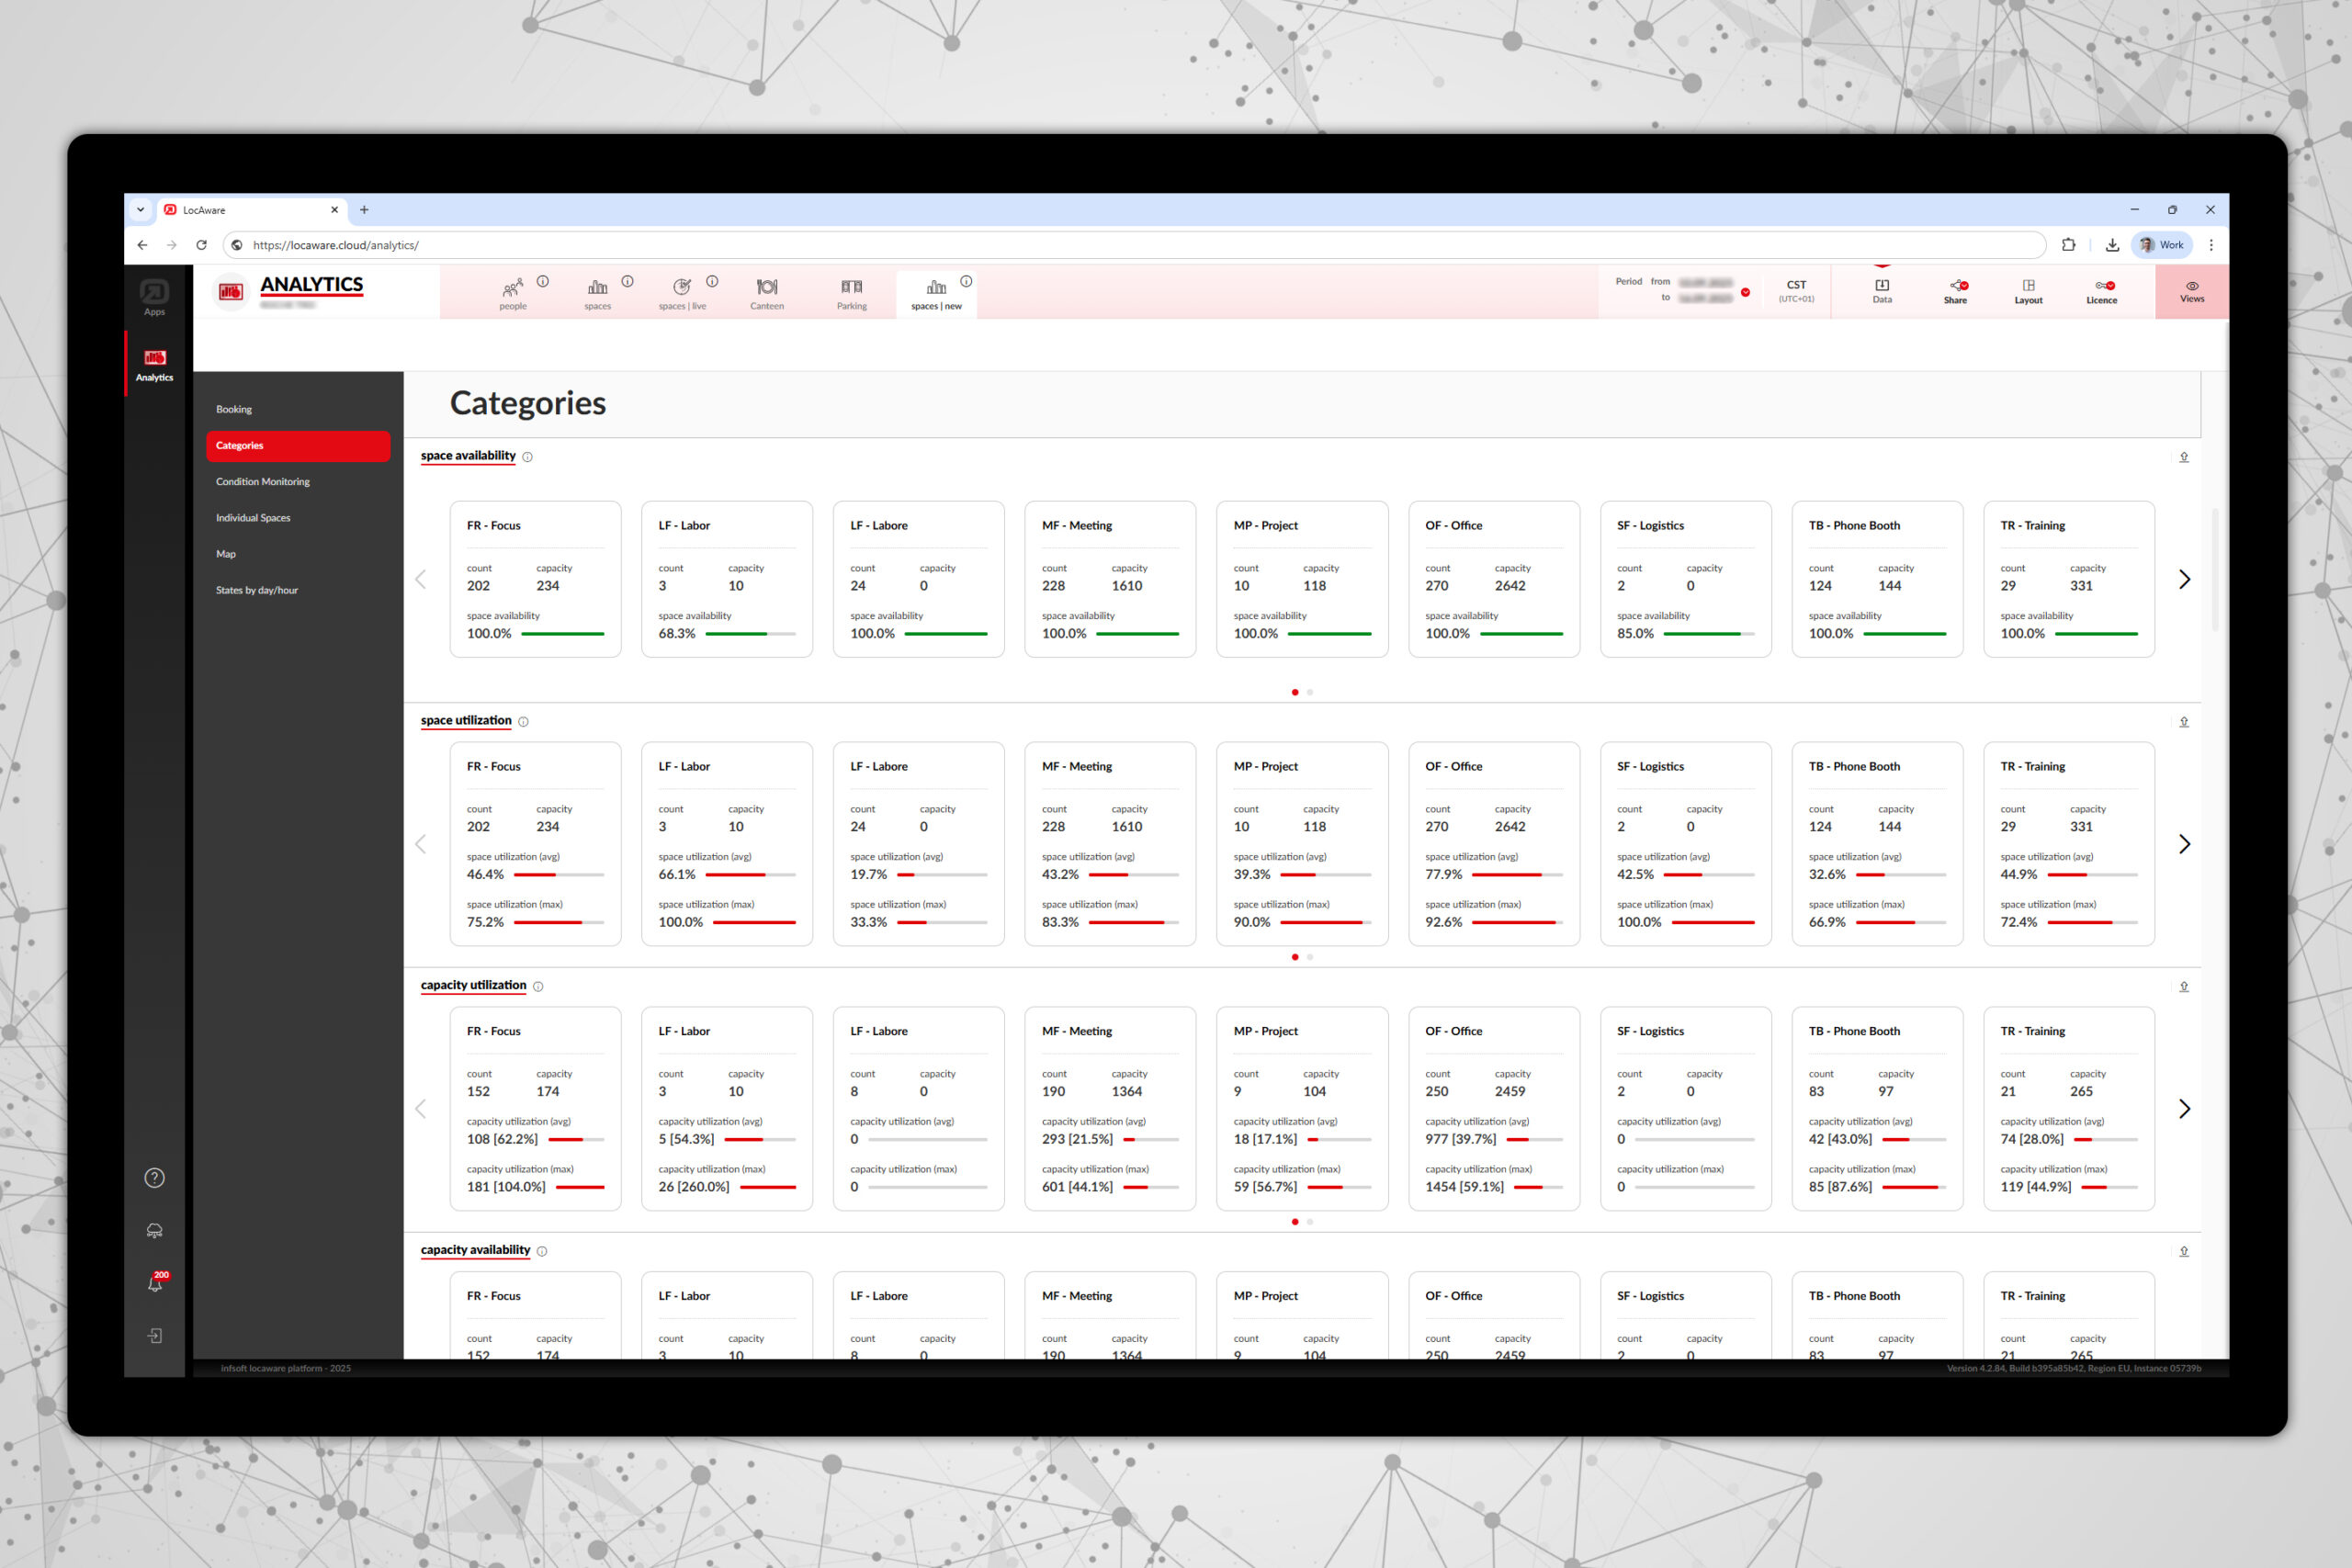Image resolution: width=2352 pixels, height=1568 pixels.
Task: Pin the capacity utilization section
Action: point(2184,986)
